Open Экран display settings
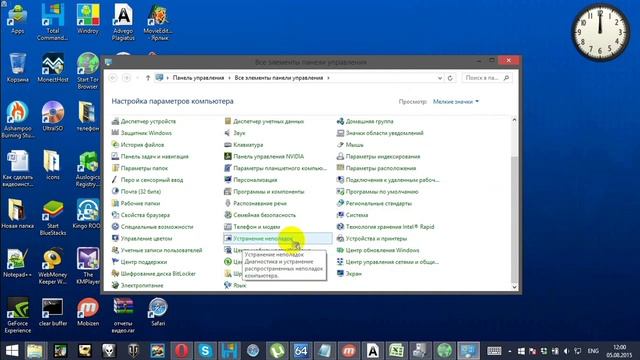Image resolution: width=640 pixels, height=360 pixels. click(349, 273)
